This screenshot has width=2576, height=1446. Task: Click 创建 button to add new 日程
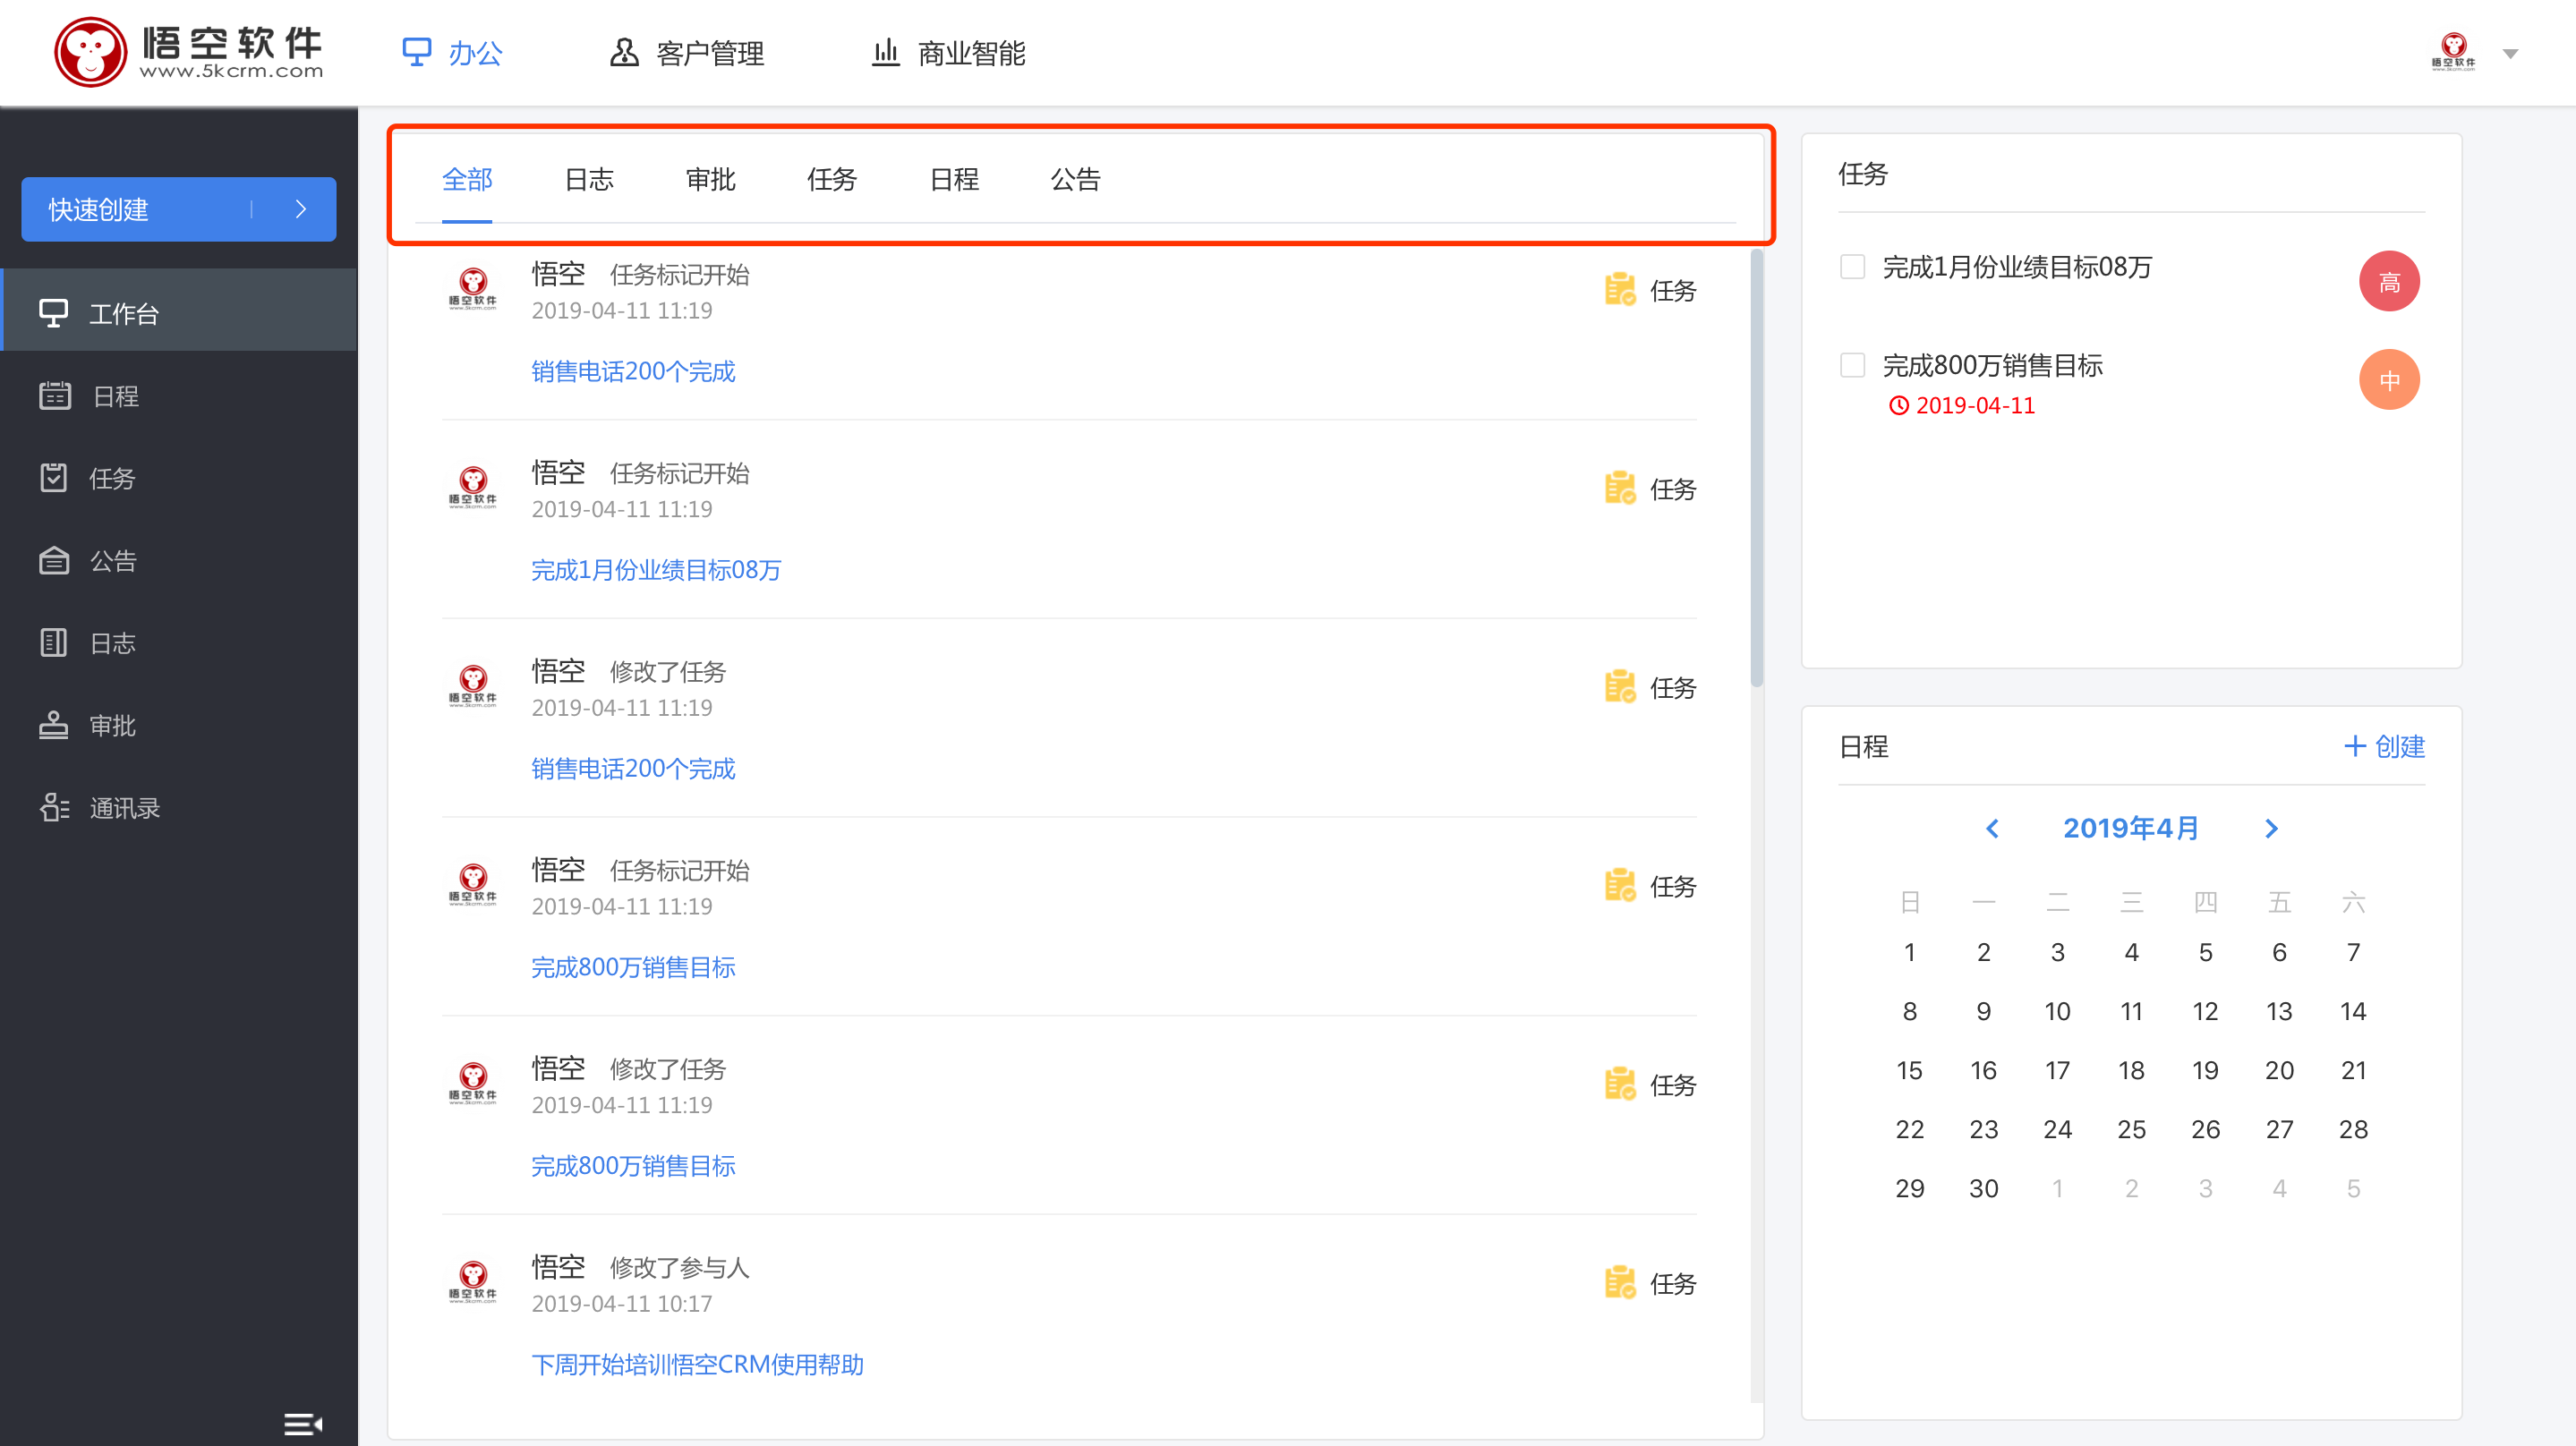pyautogui.click(x=2388, y=746)
